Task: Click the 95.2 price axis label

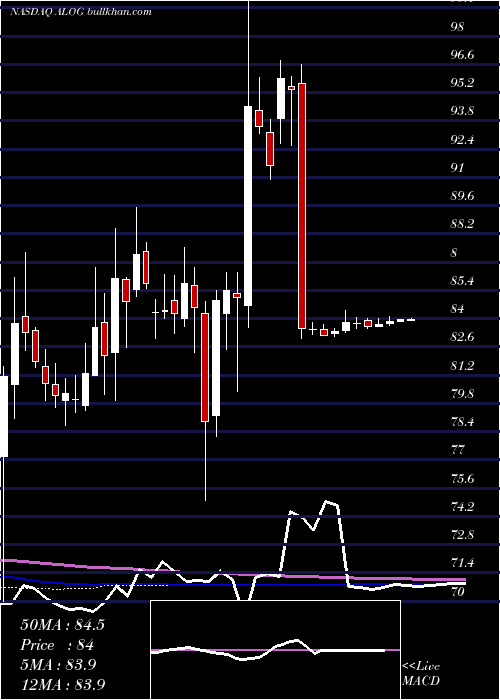Action: (x=462, y=83)
